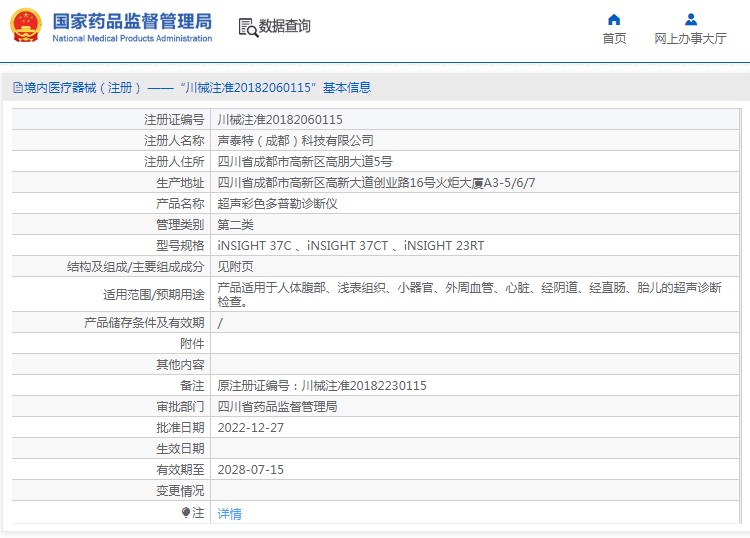Click the 首页 home icon

pos(614,20)
